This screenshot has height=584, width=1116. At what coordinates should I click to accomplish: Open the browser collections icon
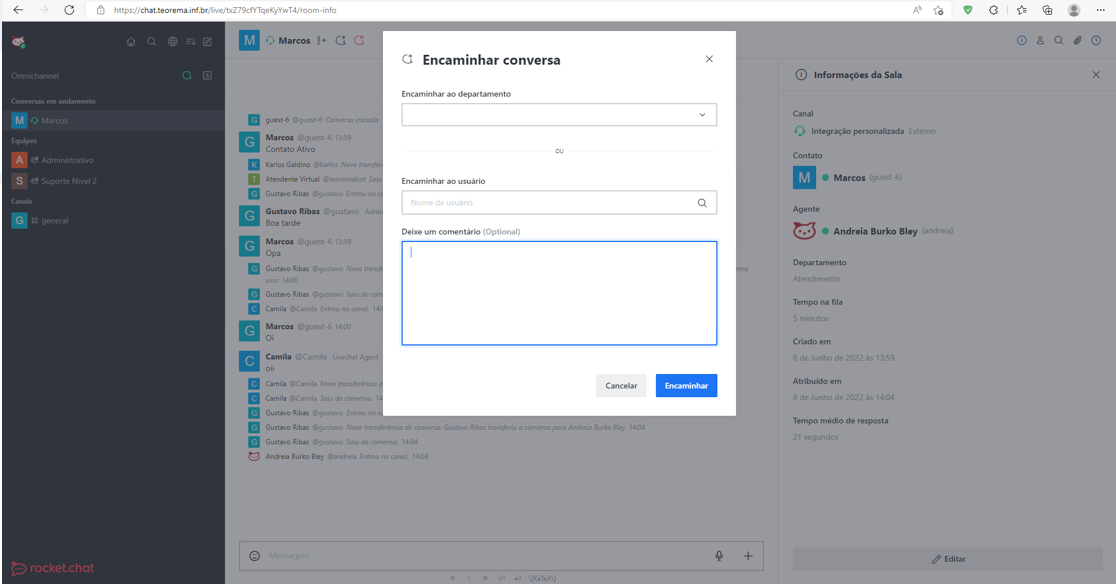tap(1048, 10)
